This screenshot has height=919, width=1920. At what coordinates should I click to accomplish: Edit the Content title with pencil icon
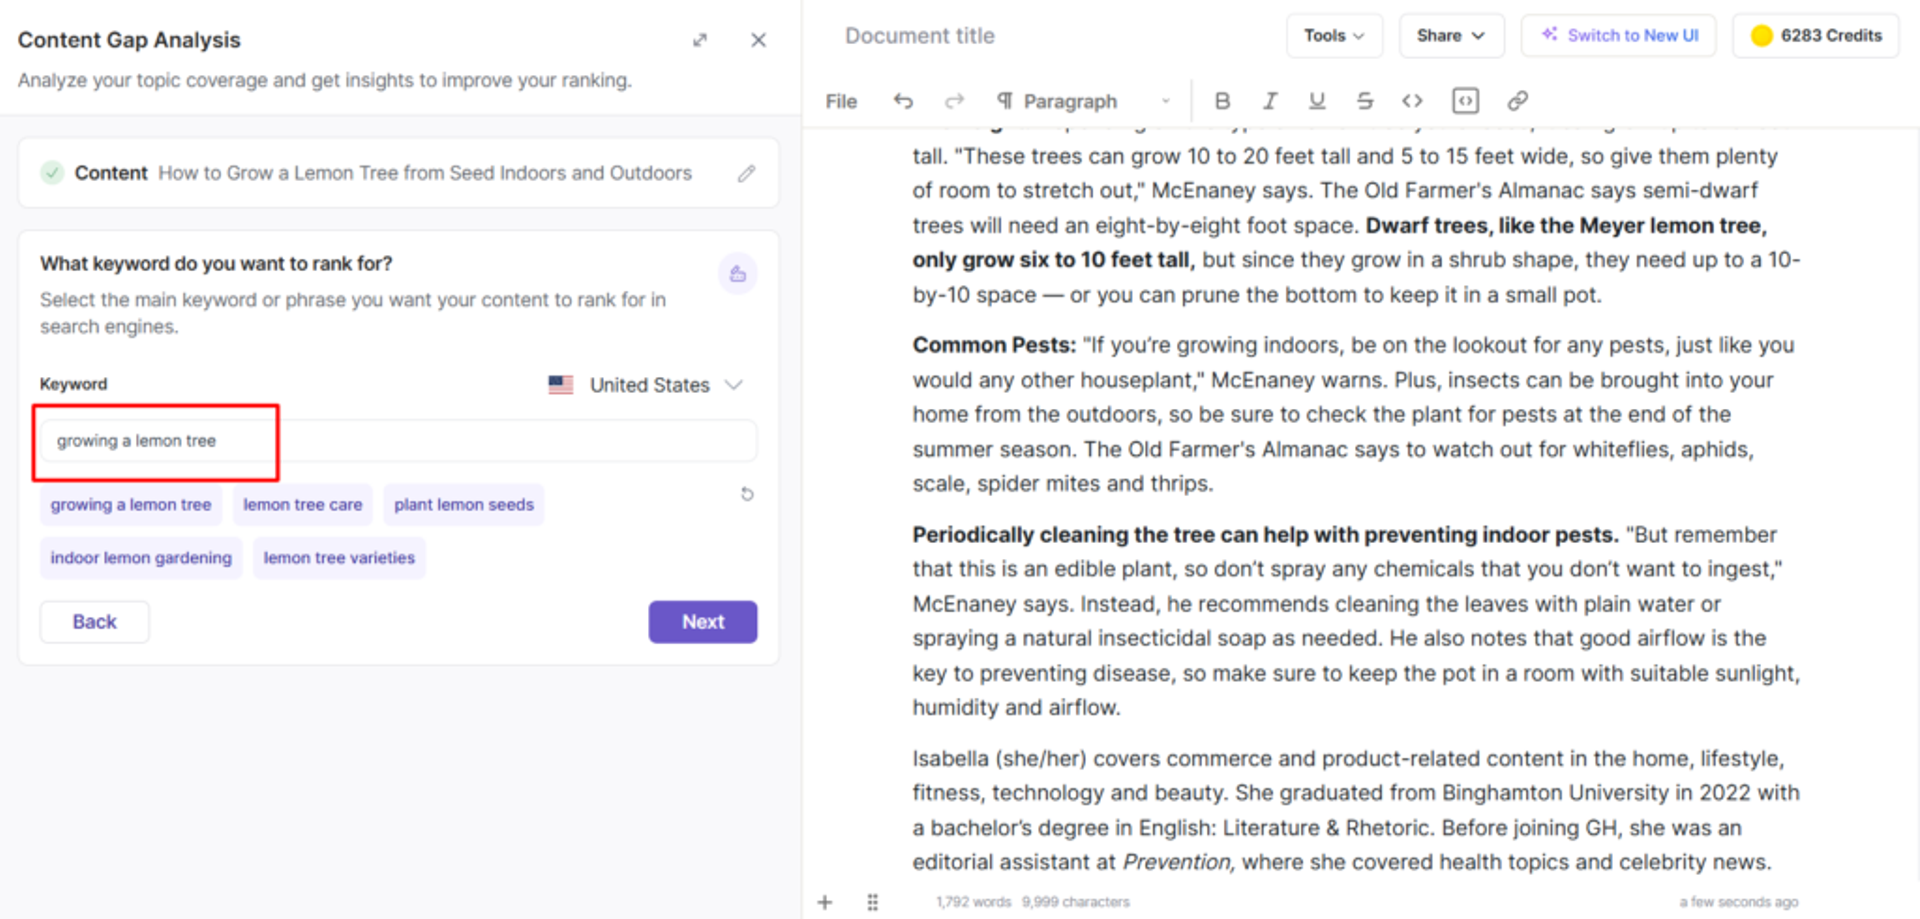[x=746, y=173]
